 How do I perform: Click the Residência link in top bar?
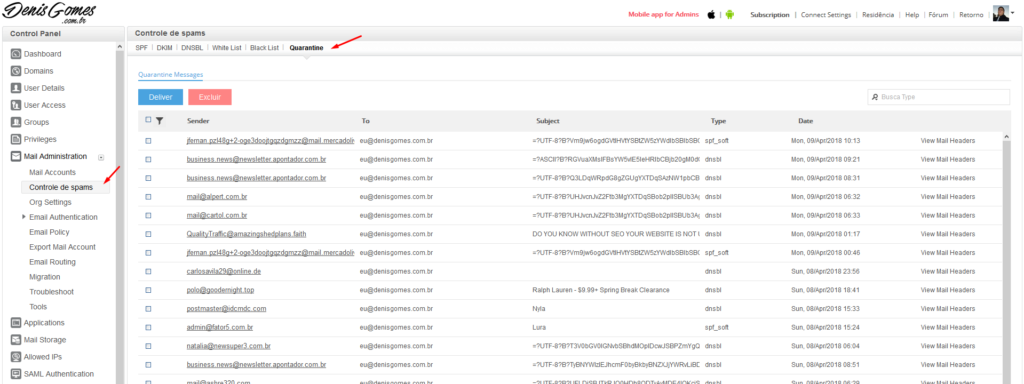click(878, 14)
